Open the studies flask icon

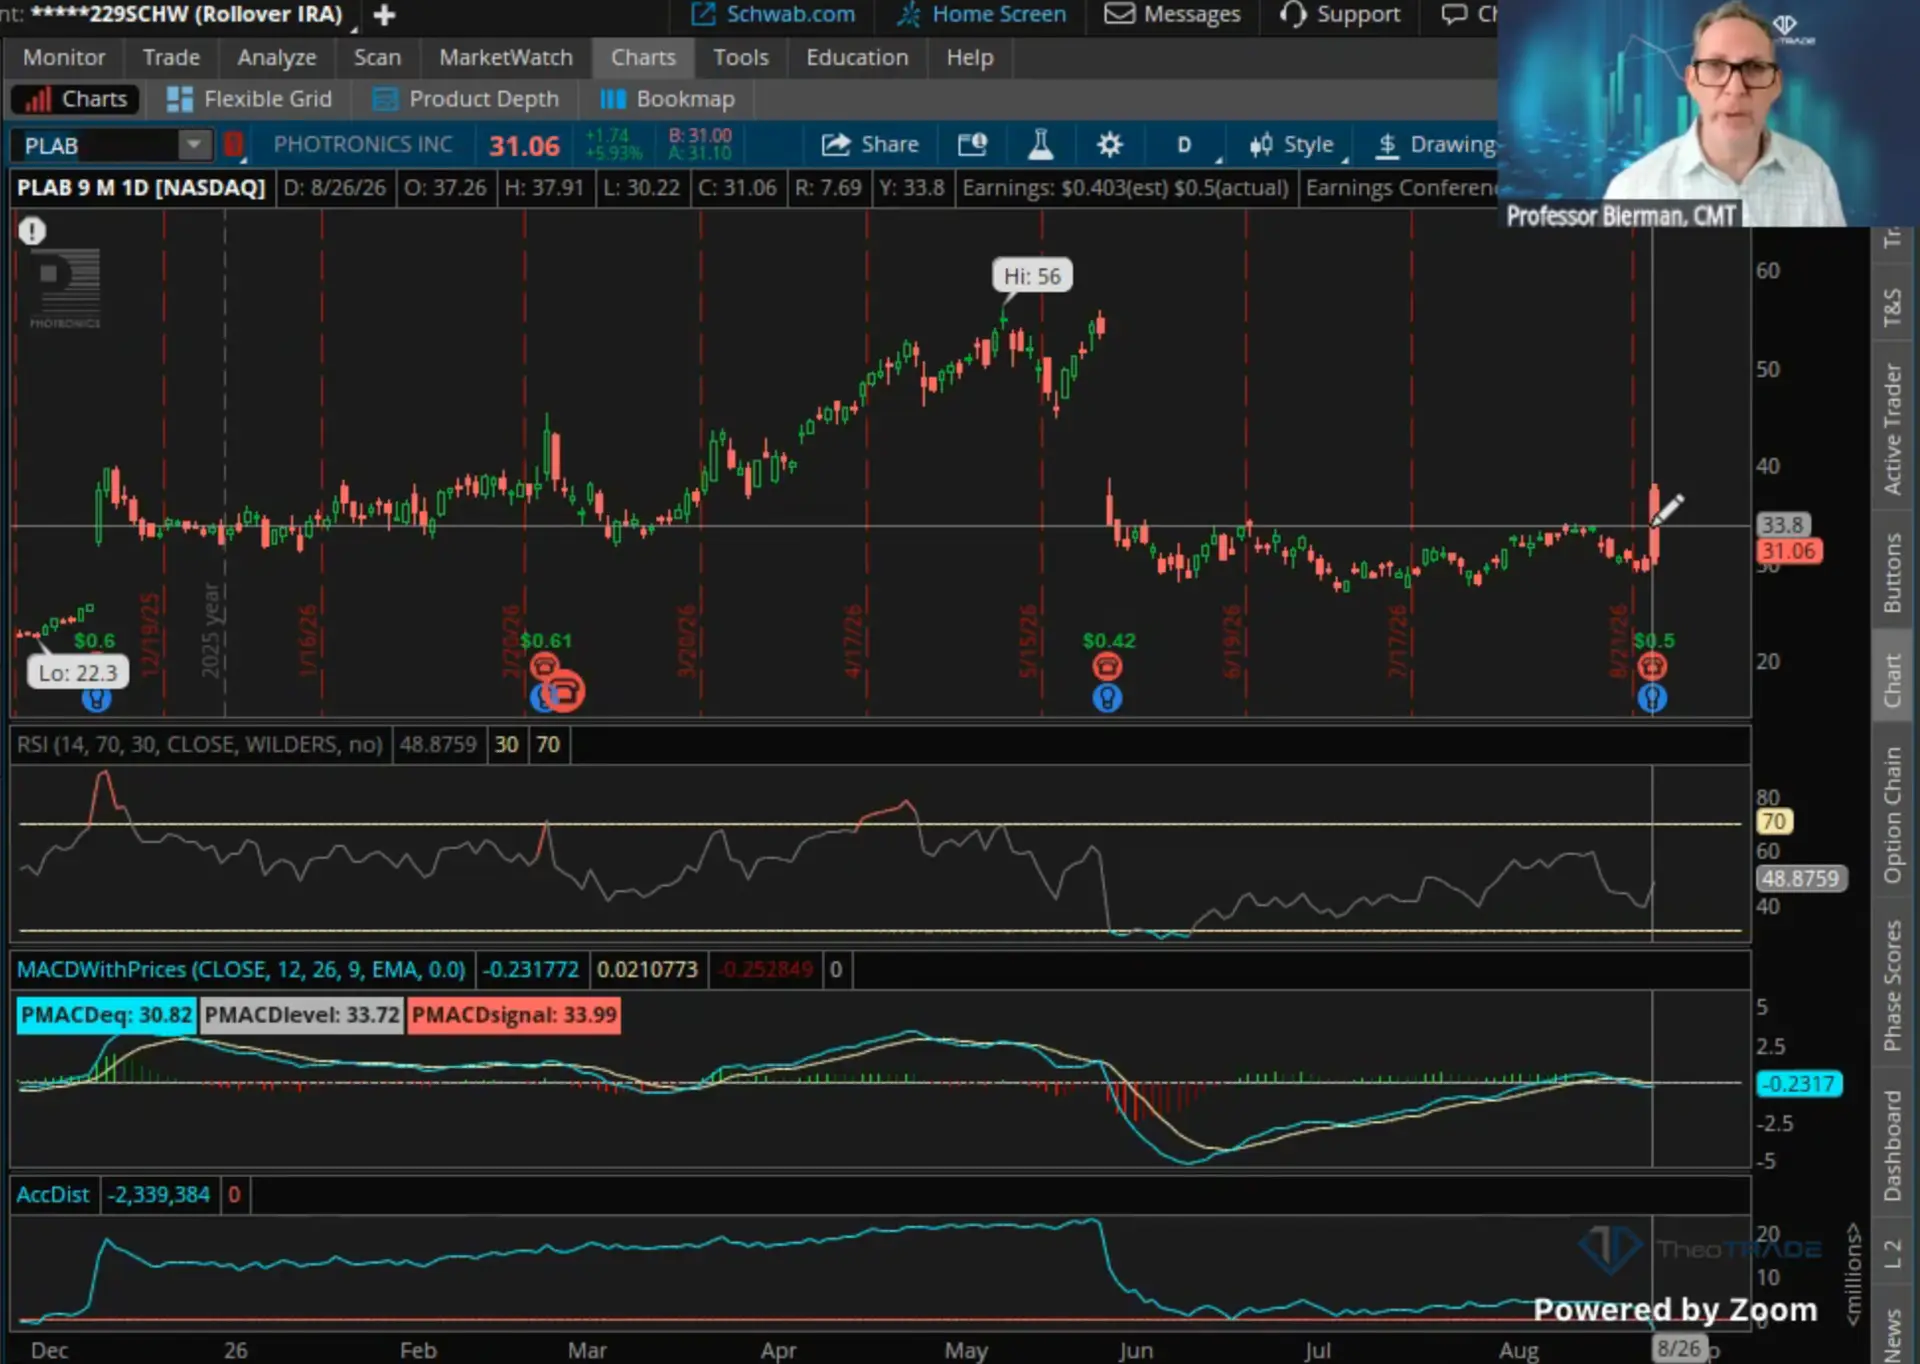pyautogui.click(x=1040, y=145)
